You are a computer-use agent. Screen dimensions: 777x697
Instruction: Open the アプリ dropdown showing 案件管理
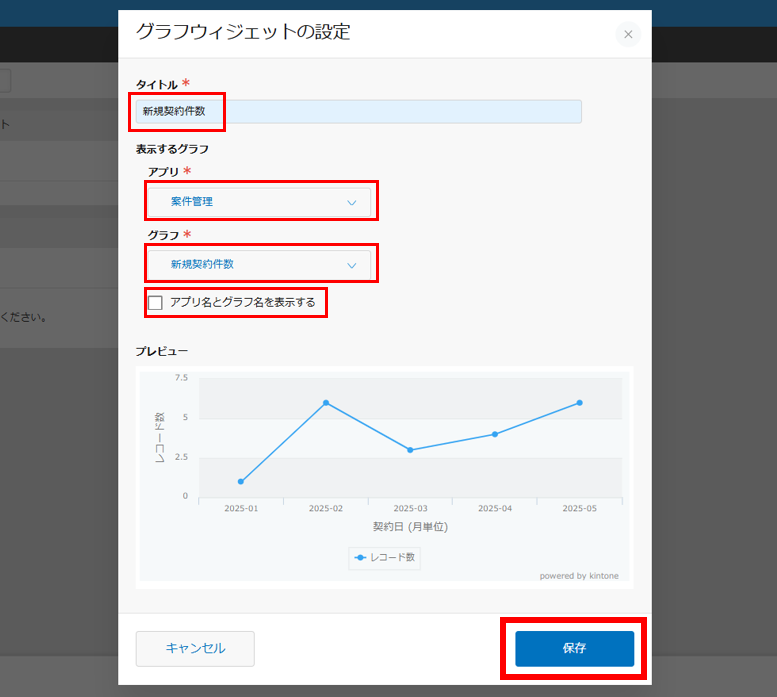[260, 202]
